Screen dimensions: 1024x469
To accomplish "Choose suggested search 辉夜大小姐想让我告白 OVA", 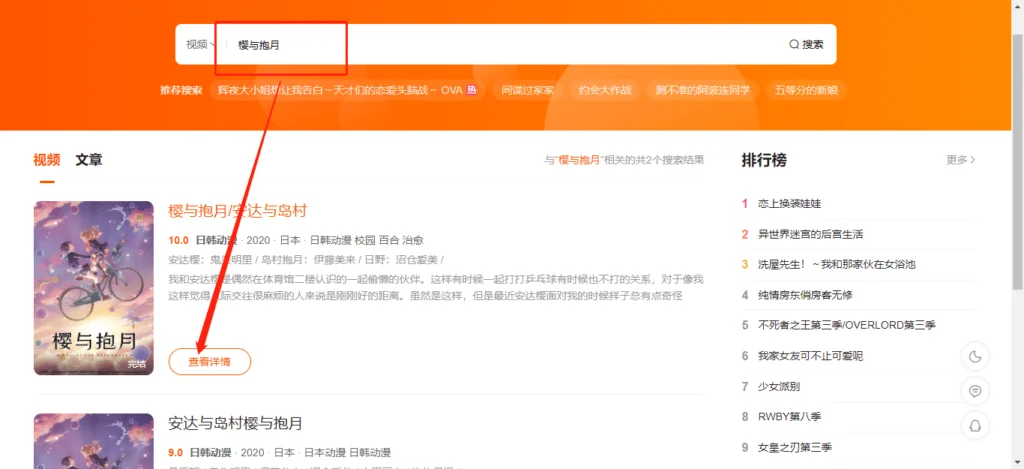I will click(x=347, y=90).
